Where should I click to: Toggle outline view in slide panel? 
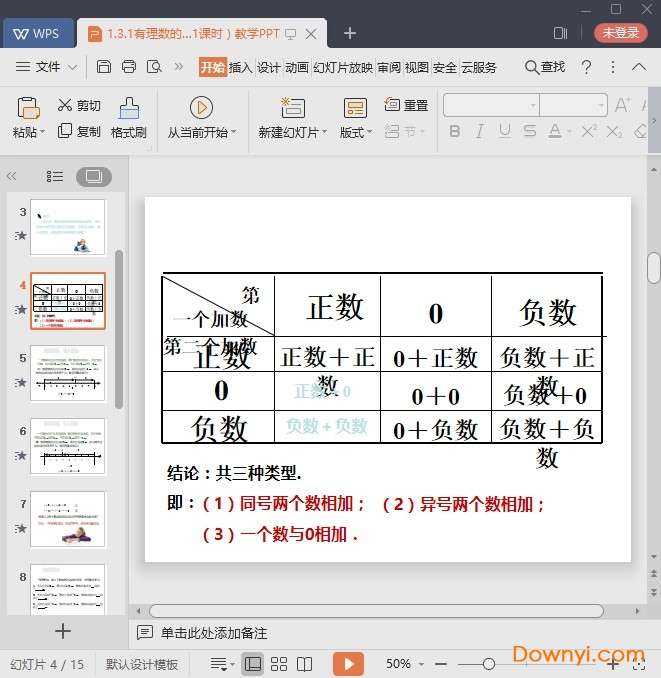[55, 176]
